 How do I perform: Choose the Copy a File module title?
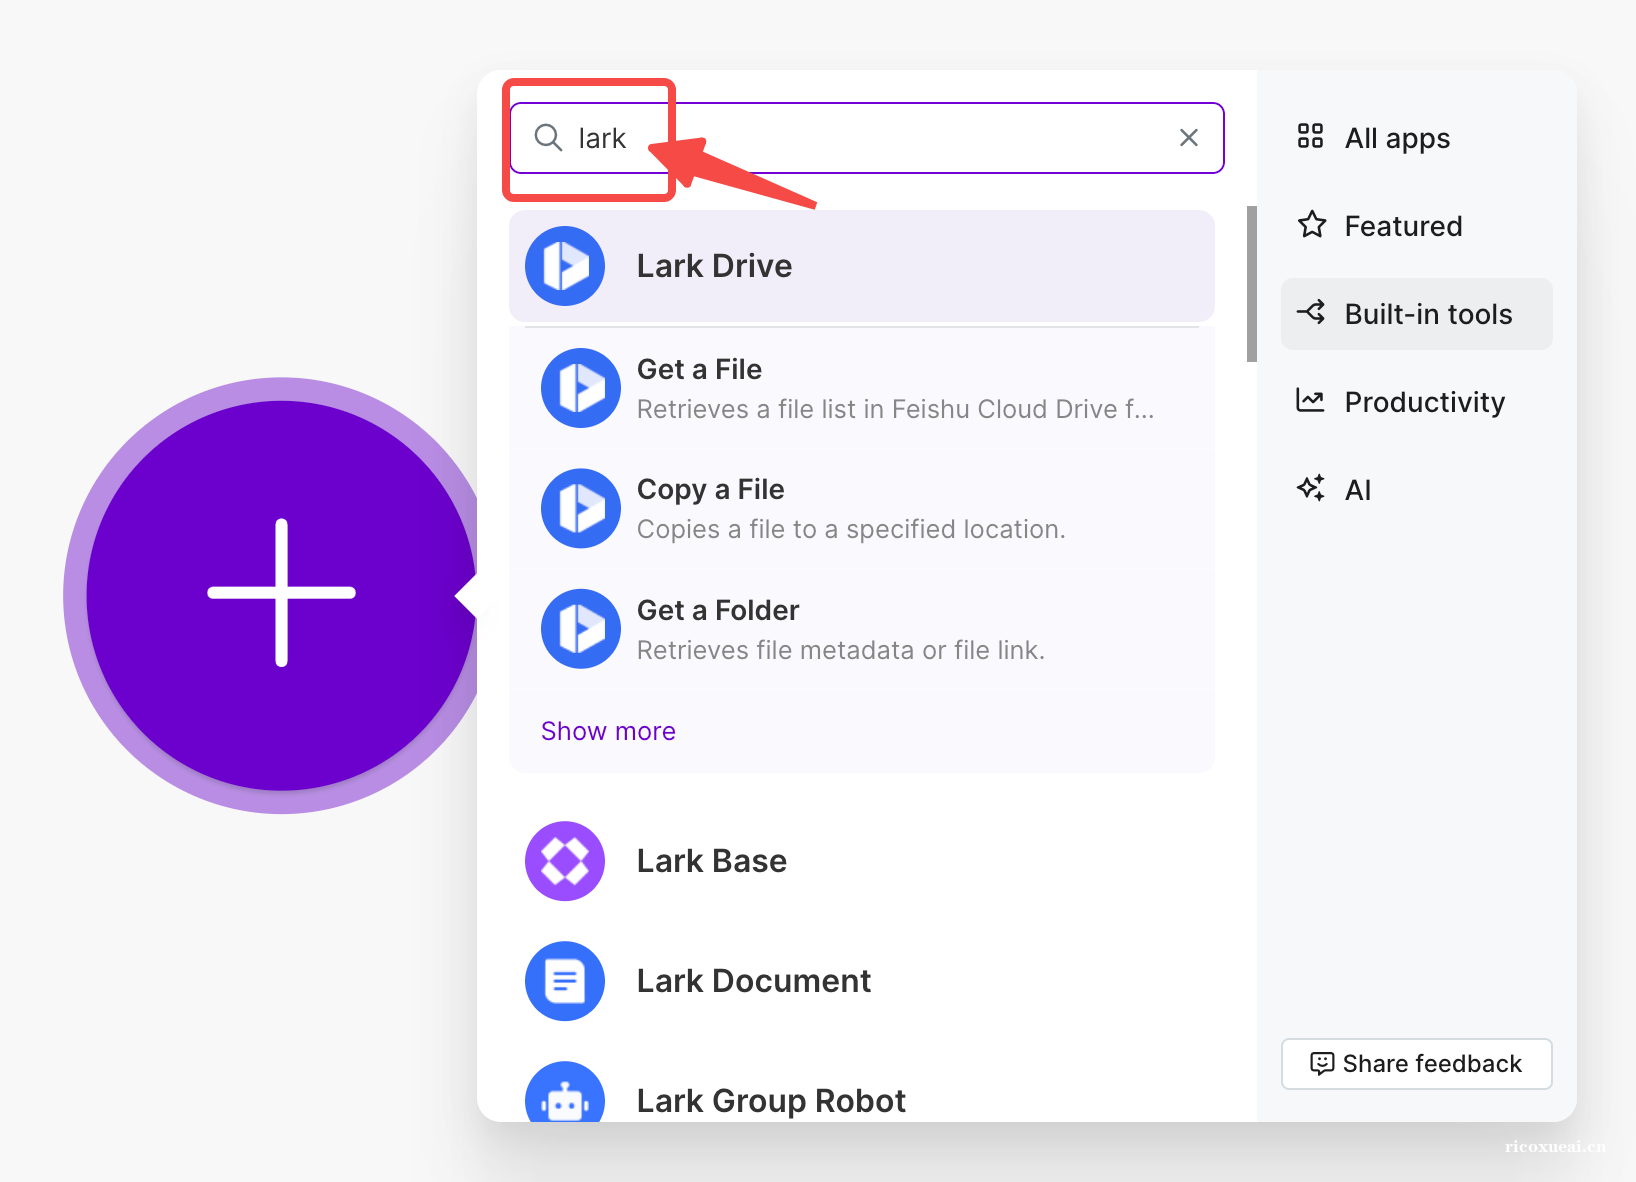(x=710, y=489)
